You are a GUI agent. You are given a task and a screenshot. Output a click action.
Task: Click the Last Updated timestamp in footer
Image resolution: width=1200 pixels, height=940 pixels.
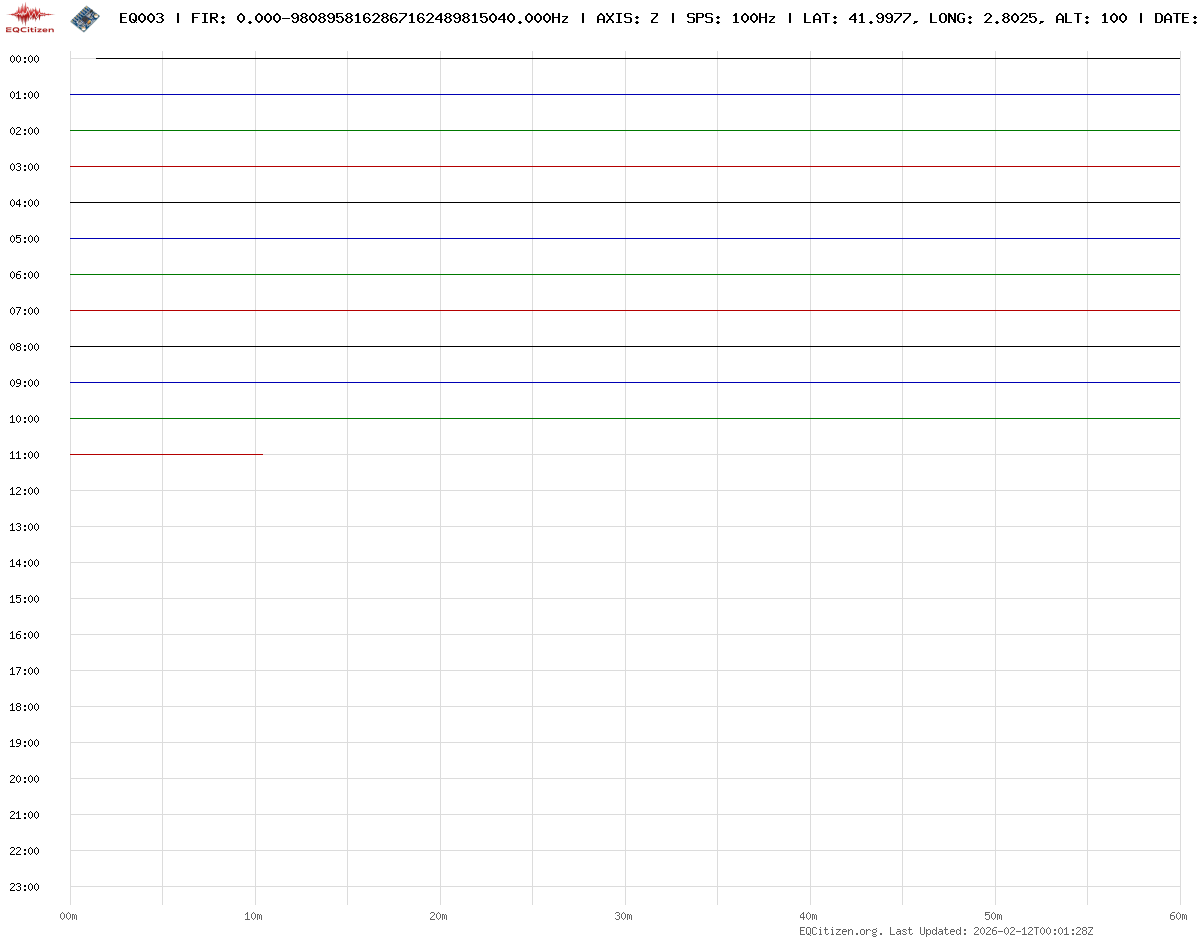[990, 931]
